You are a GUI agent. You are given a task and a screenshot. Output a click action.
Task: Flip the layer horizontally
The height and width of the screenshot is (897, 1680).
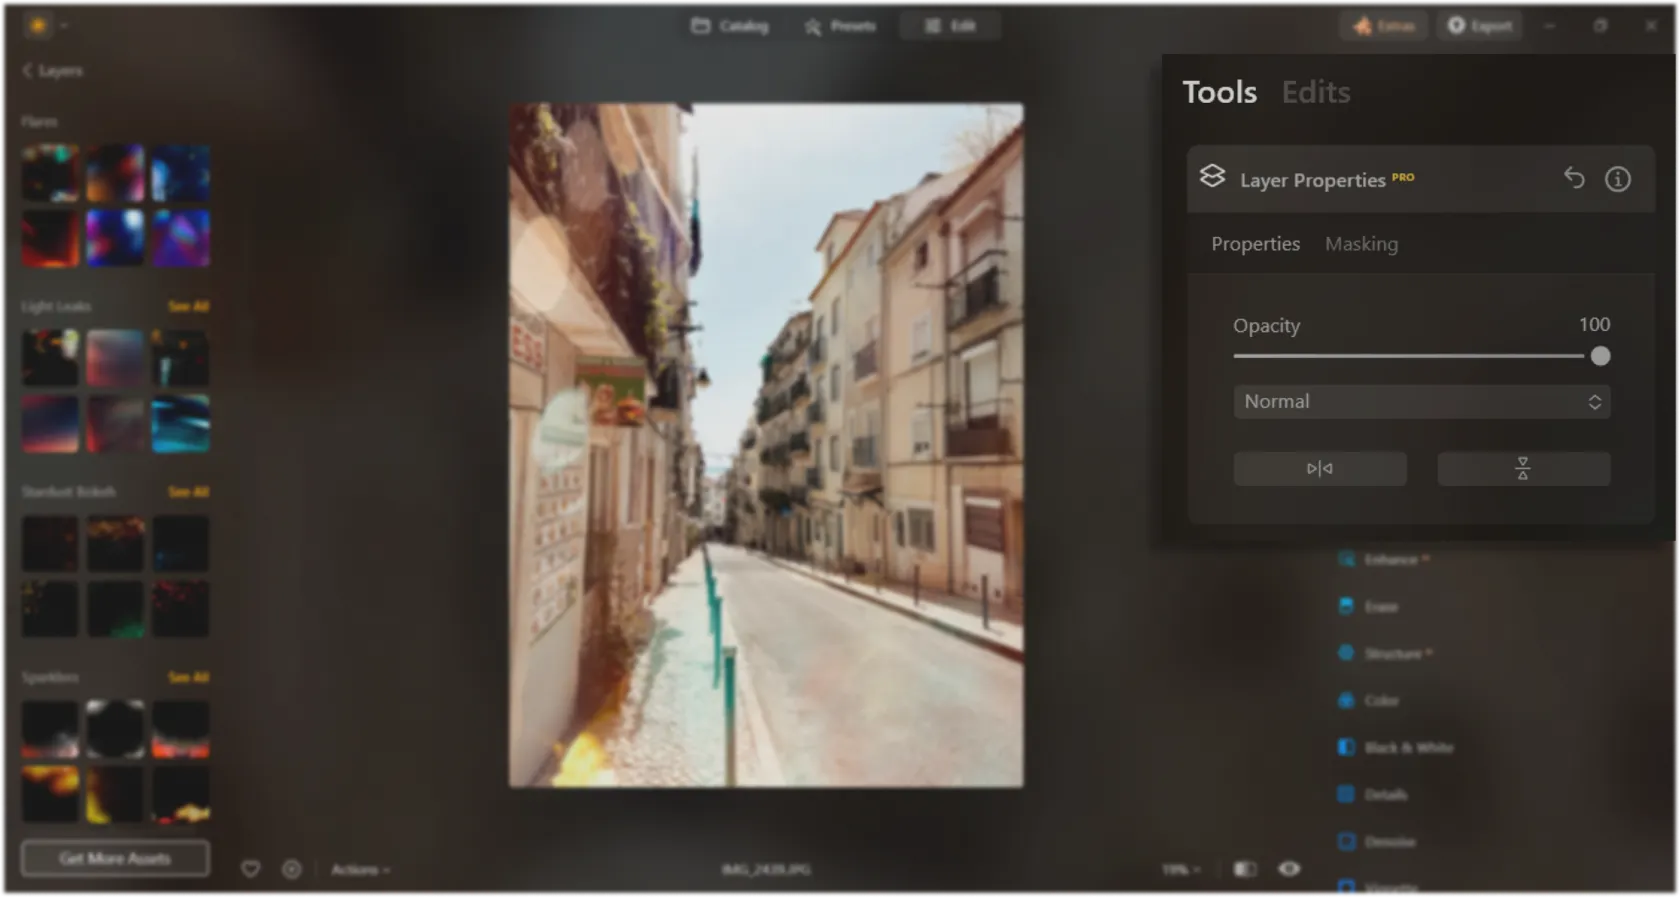tap(1319, 469)
